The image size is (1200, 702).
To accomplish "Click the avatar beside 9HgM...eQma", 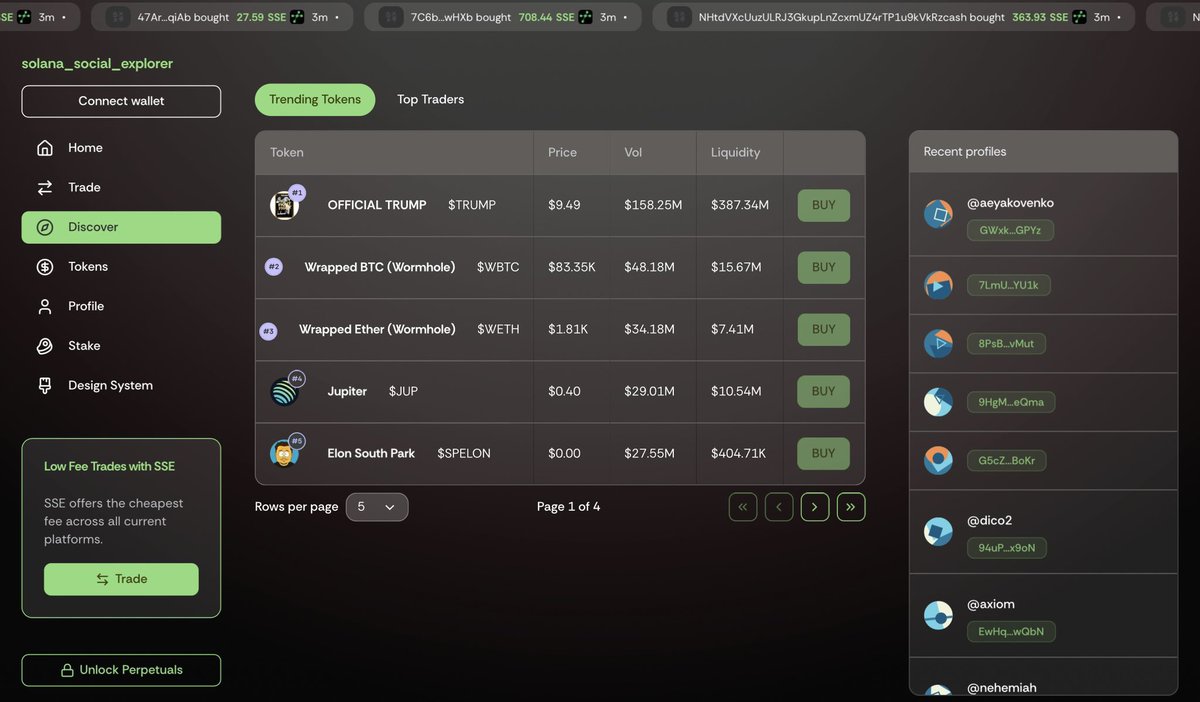I will (x=938, y=402).
